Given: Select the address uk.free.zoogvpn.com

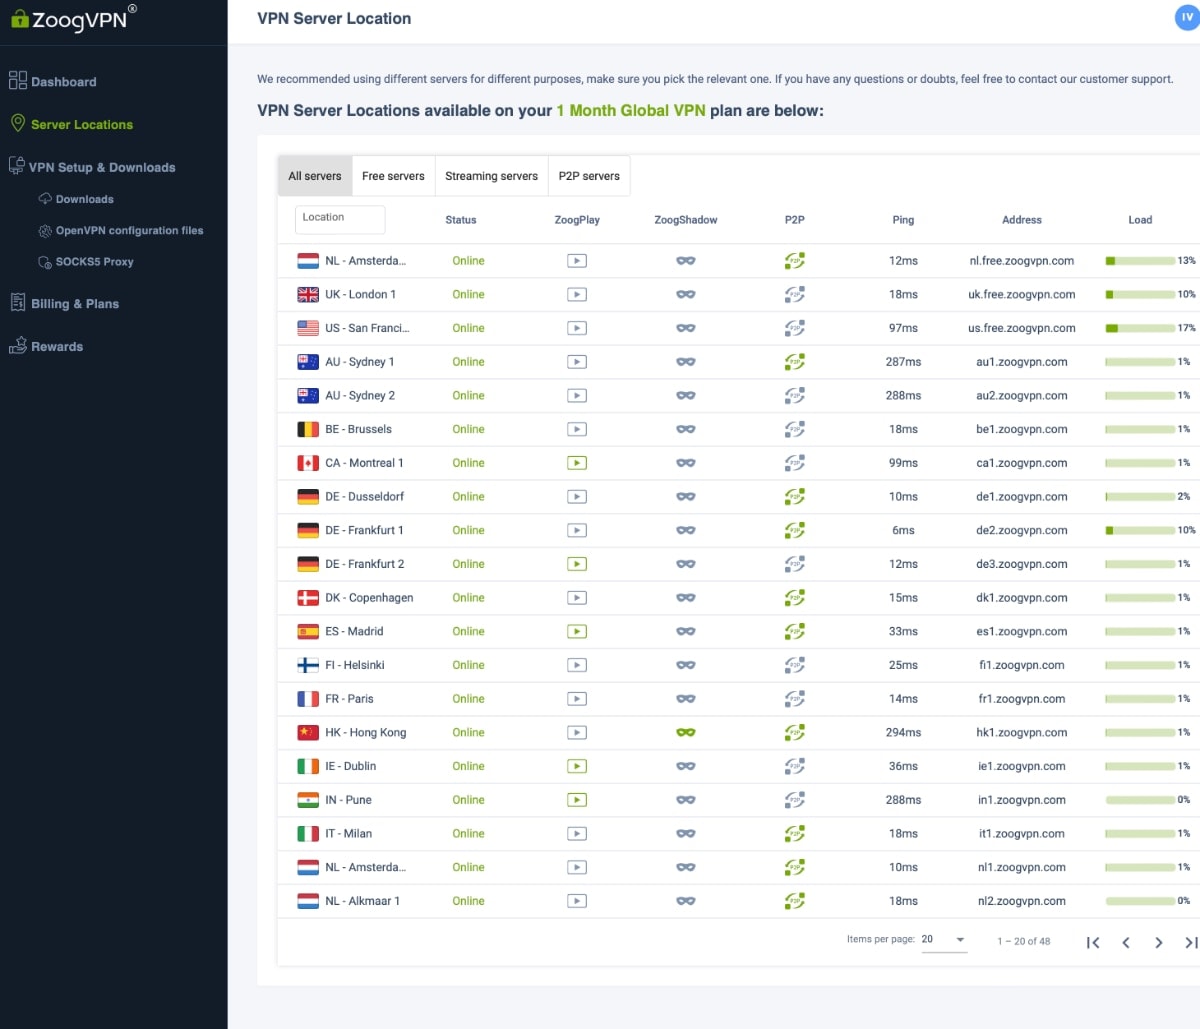Looking at the screenshot, I should [x=1022, y=295].
